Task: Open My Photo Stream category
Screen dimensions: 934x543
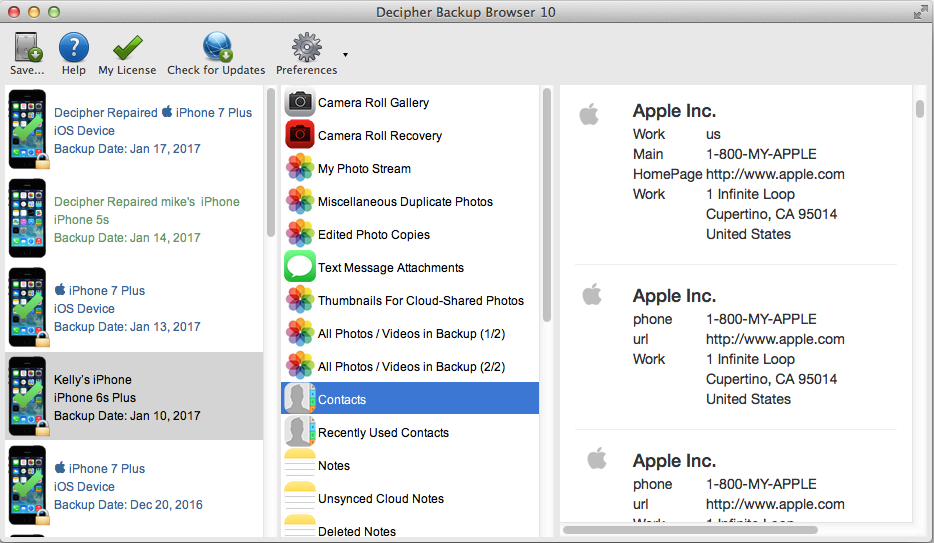Action: point(364,168)
